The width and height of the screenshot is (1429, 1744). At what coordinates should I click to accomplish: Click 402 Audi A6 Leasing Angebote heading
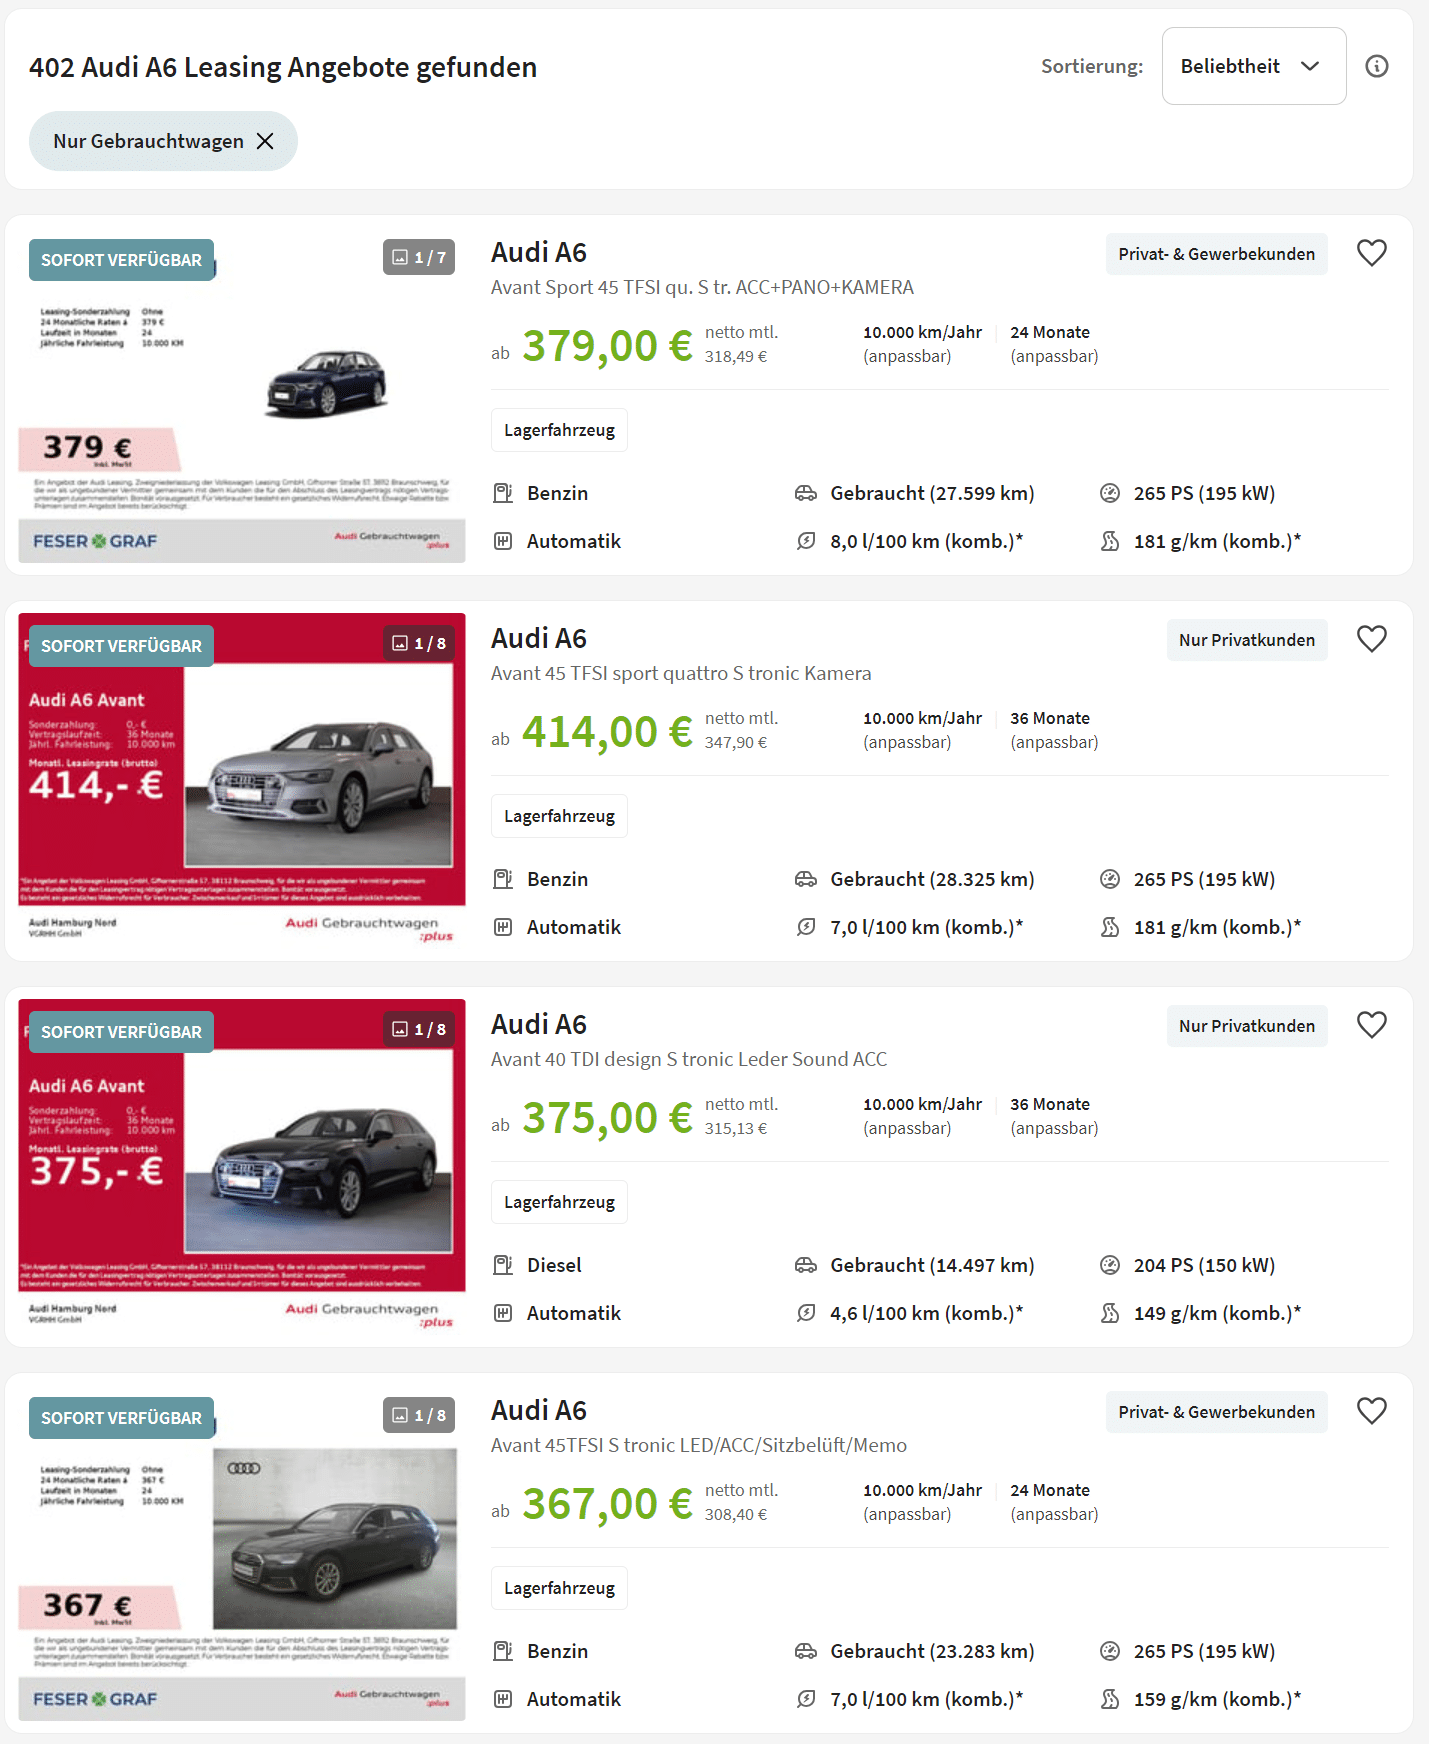pos(283,67)
